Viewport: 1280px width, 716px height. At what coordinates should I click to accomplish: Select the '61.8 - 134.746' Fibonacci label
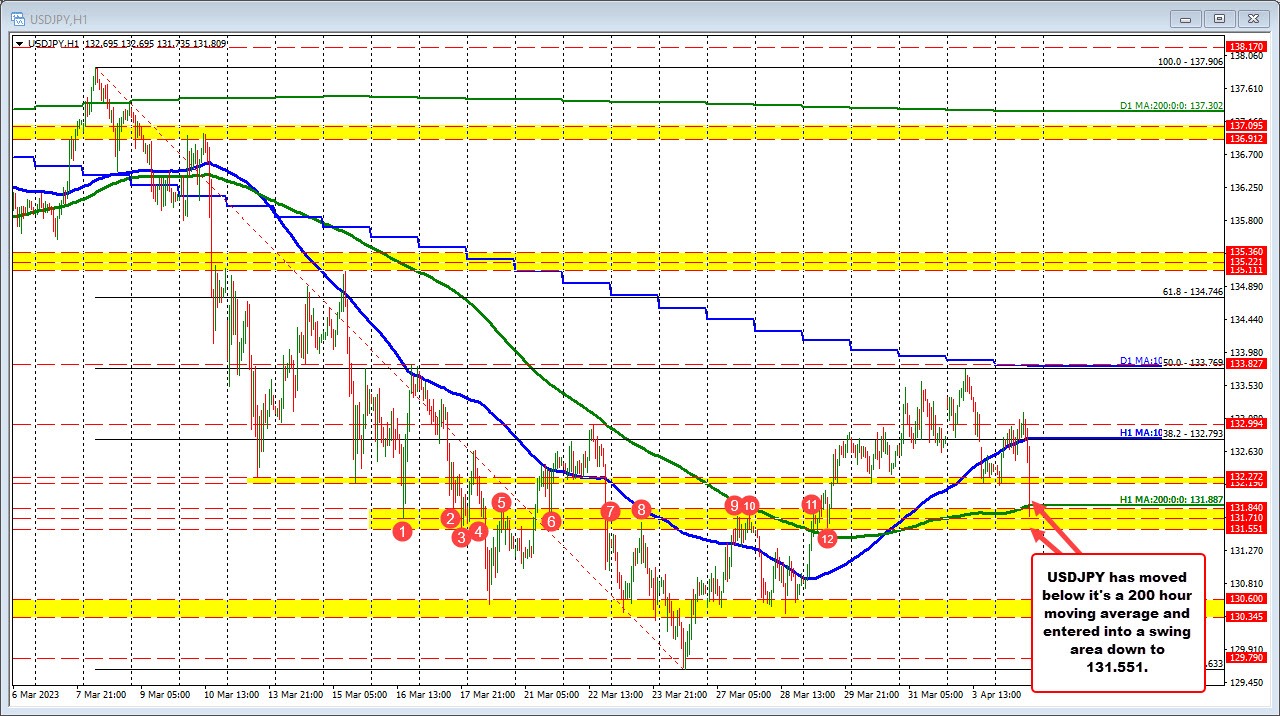(1193, 292)
